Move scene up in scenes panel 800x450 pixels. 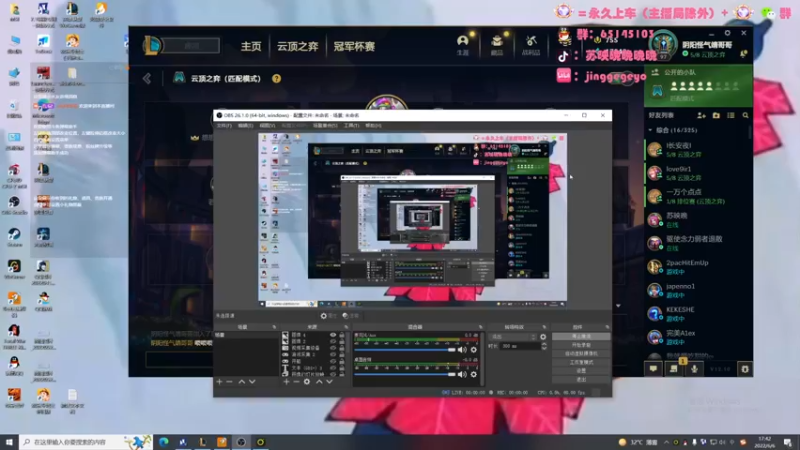point(242,382)
